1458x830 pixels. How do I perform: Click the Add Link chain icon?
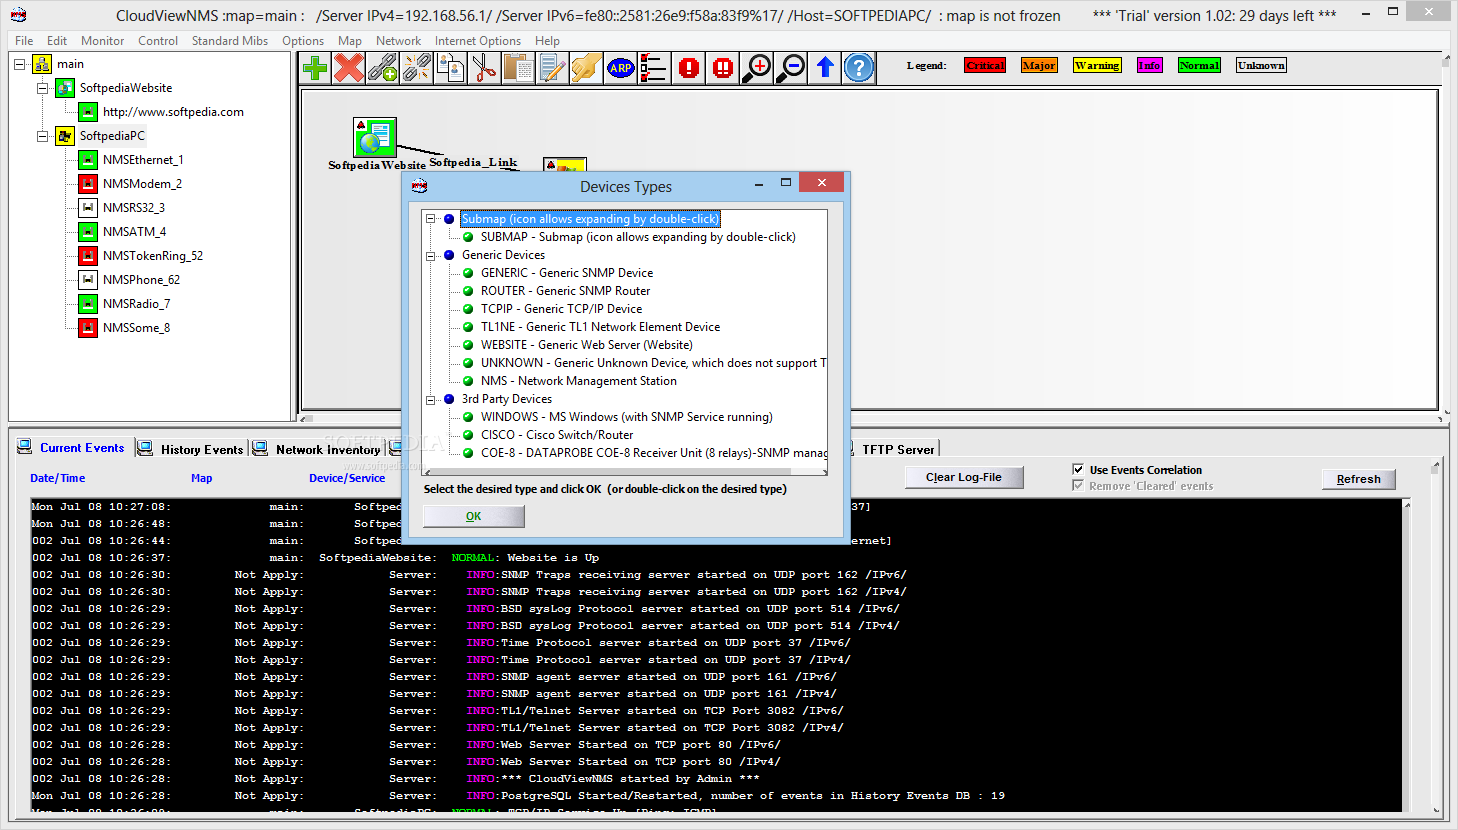click(383, 68)
